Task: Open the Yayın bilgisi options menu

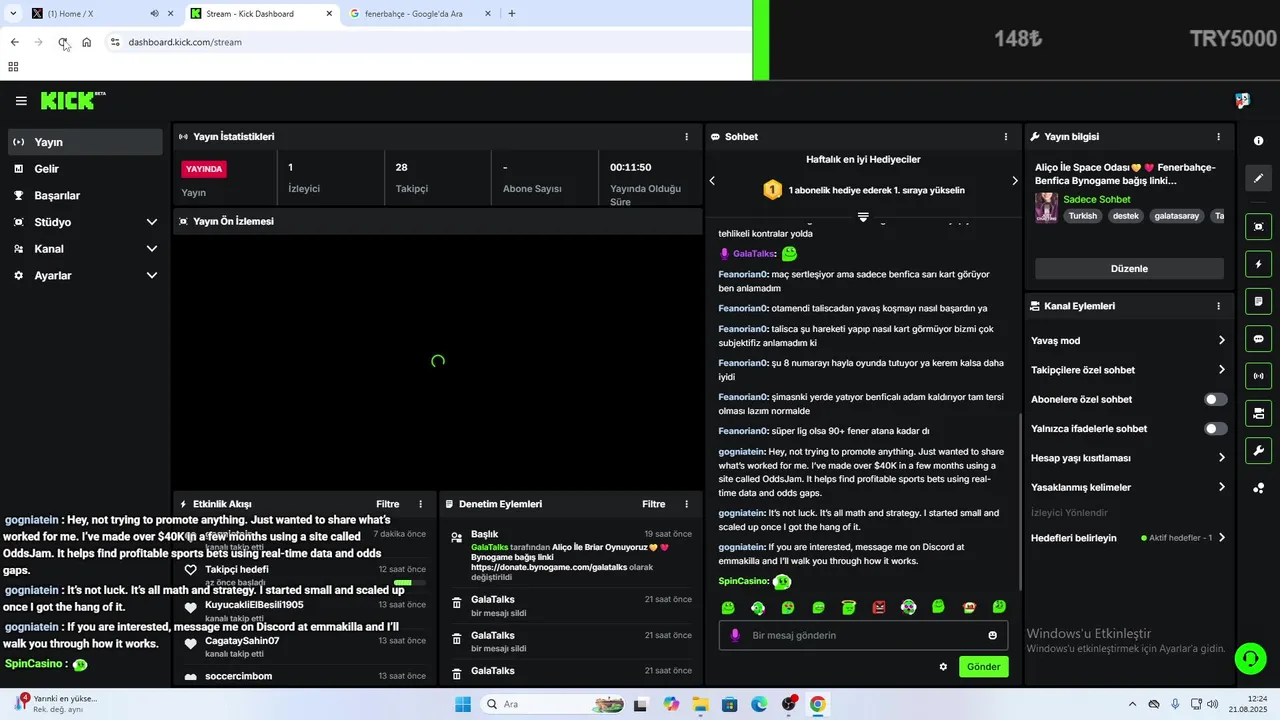Action: (1218, 137)
